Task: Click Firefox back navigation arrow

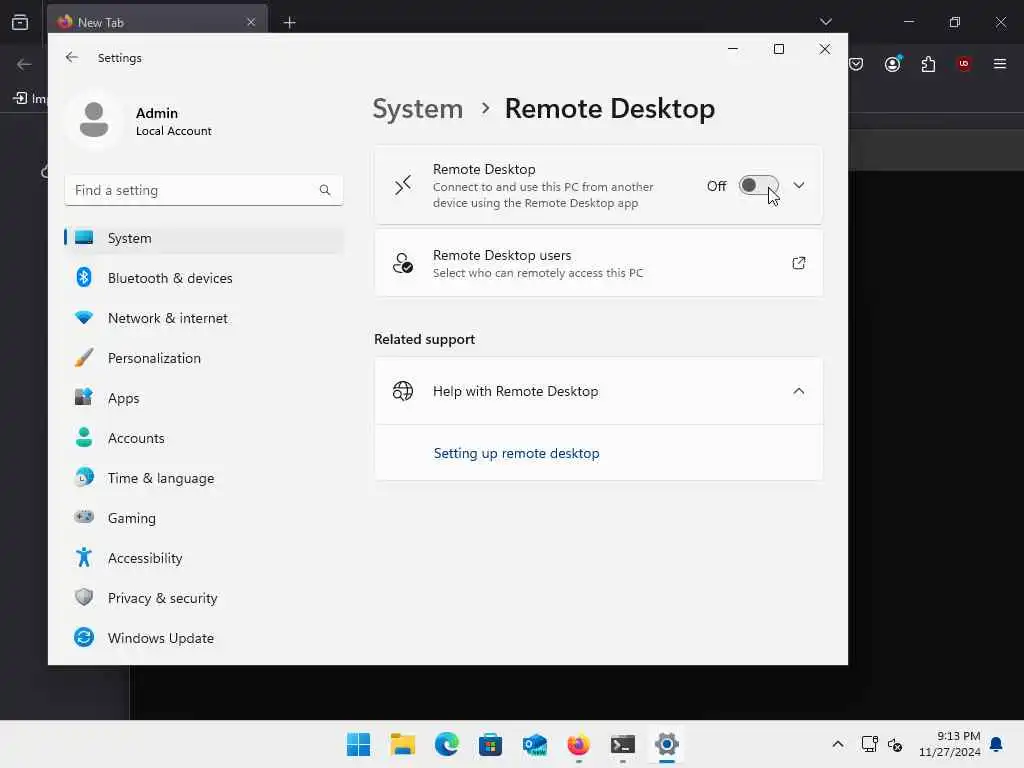Action: 24,64
